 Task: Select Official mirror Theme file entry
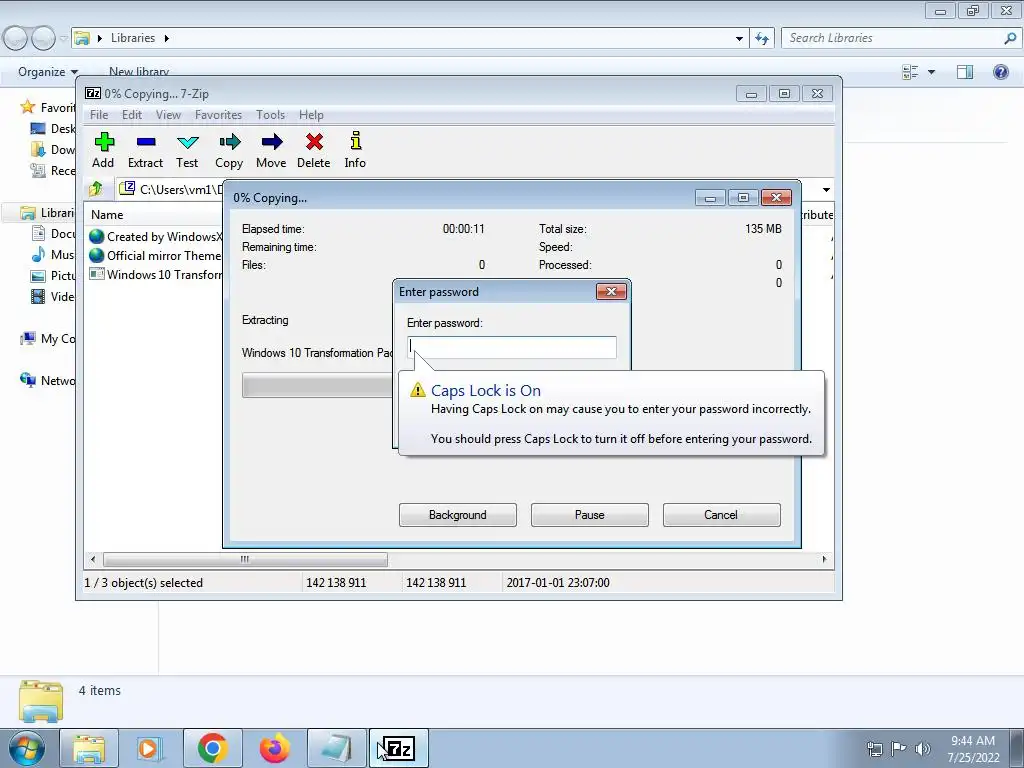[x=157, y=255]
